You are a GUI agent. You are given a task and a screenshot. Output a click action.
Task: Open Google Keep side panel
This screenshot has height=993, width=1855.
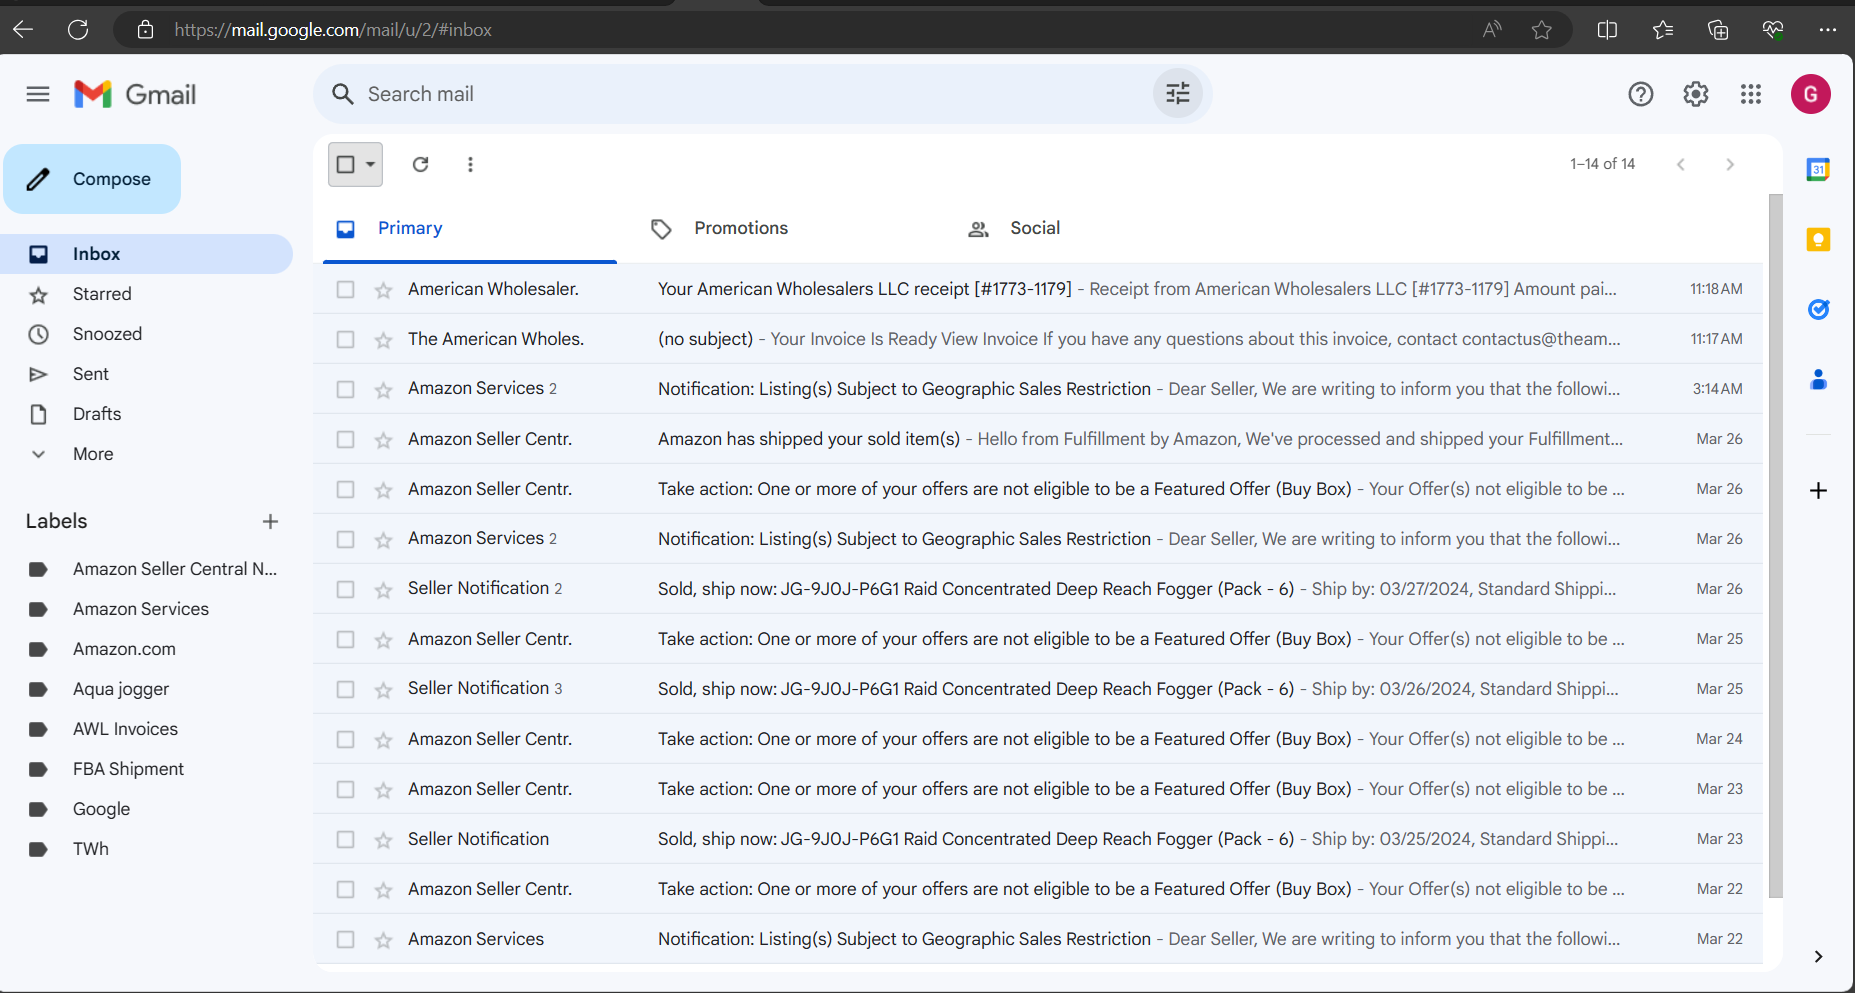(x=1819, y=240)
